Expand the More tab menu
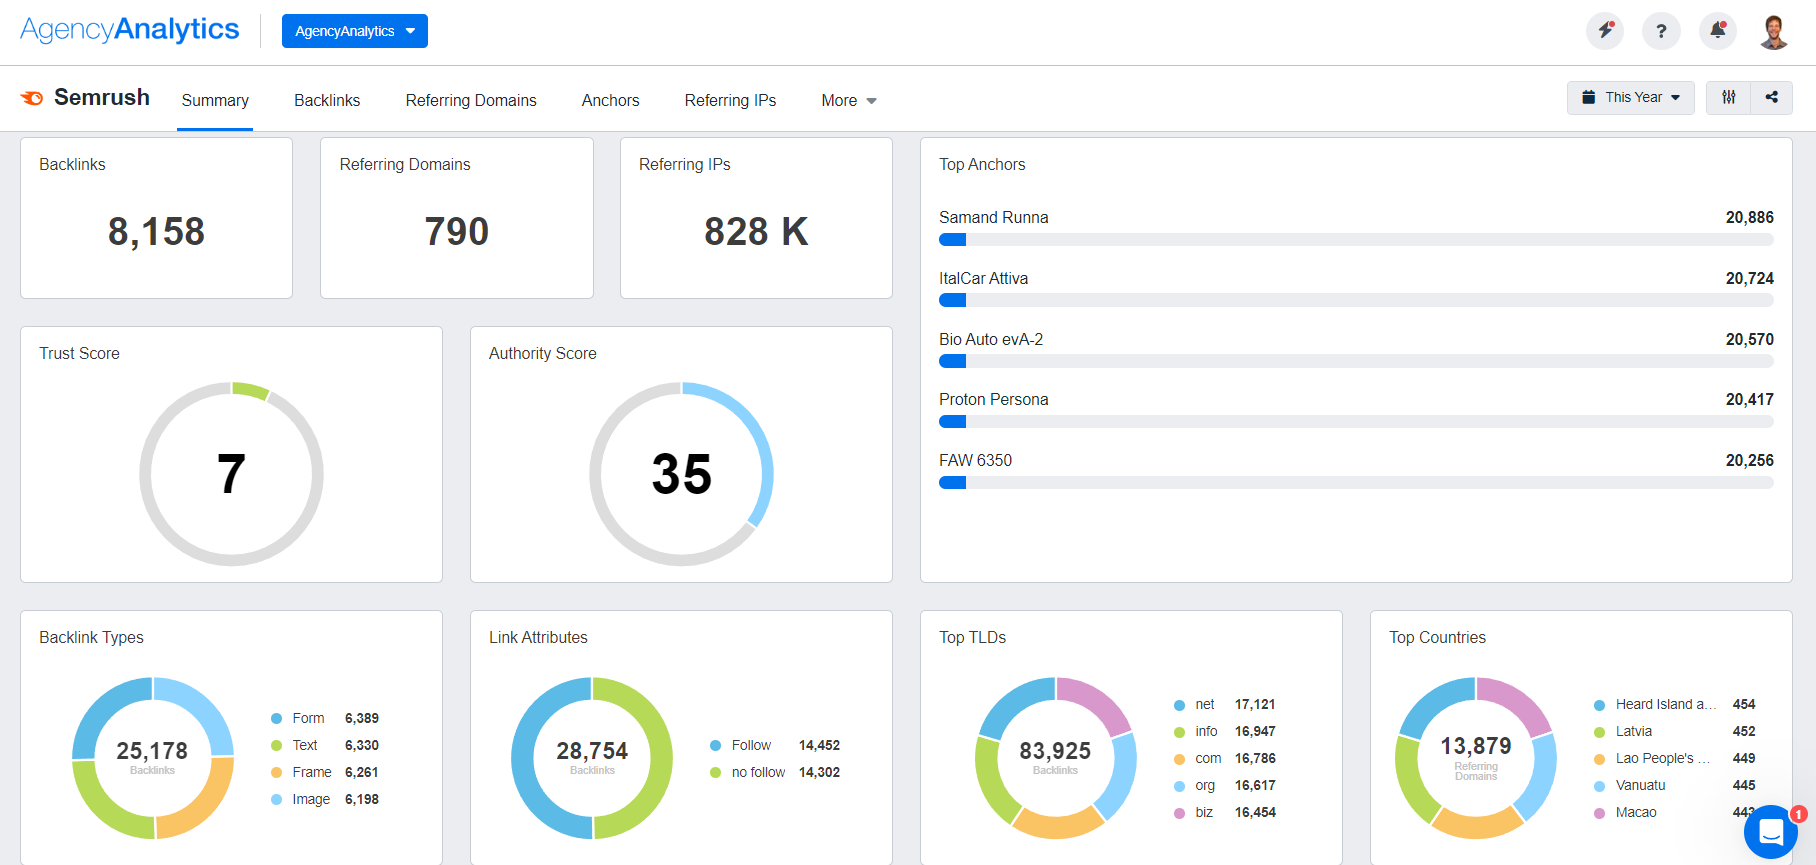This screenshot has height=865, width=1816. click(848, 101)
